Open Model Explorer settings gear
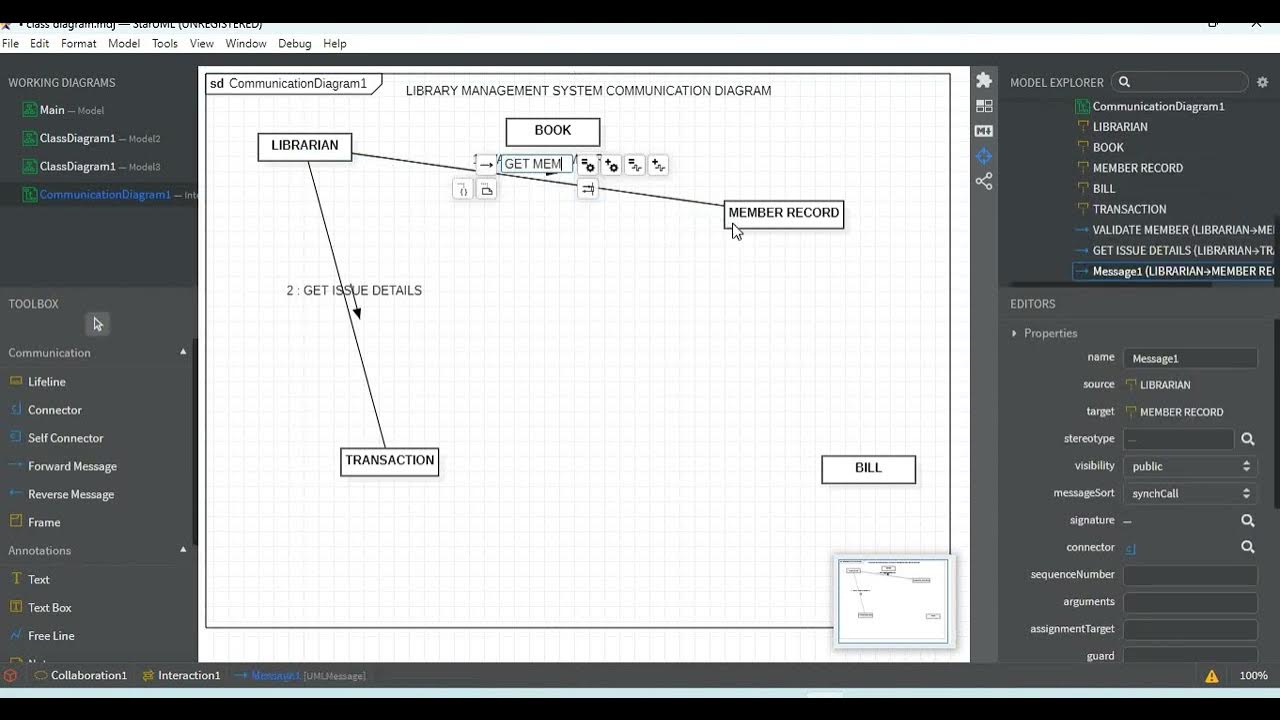Image resolution: width=1280 pixels, height=720 pixels. click(1262, 82)
